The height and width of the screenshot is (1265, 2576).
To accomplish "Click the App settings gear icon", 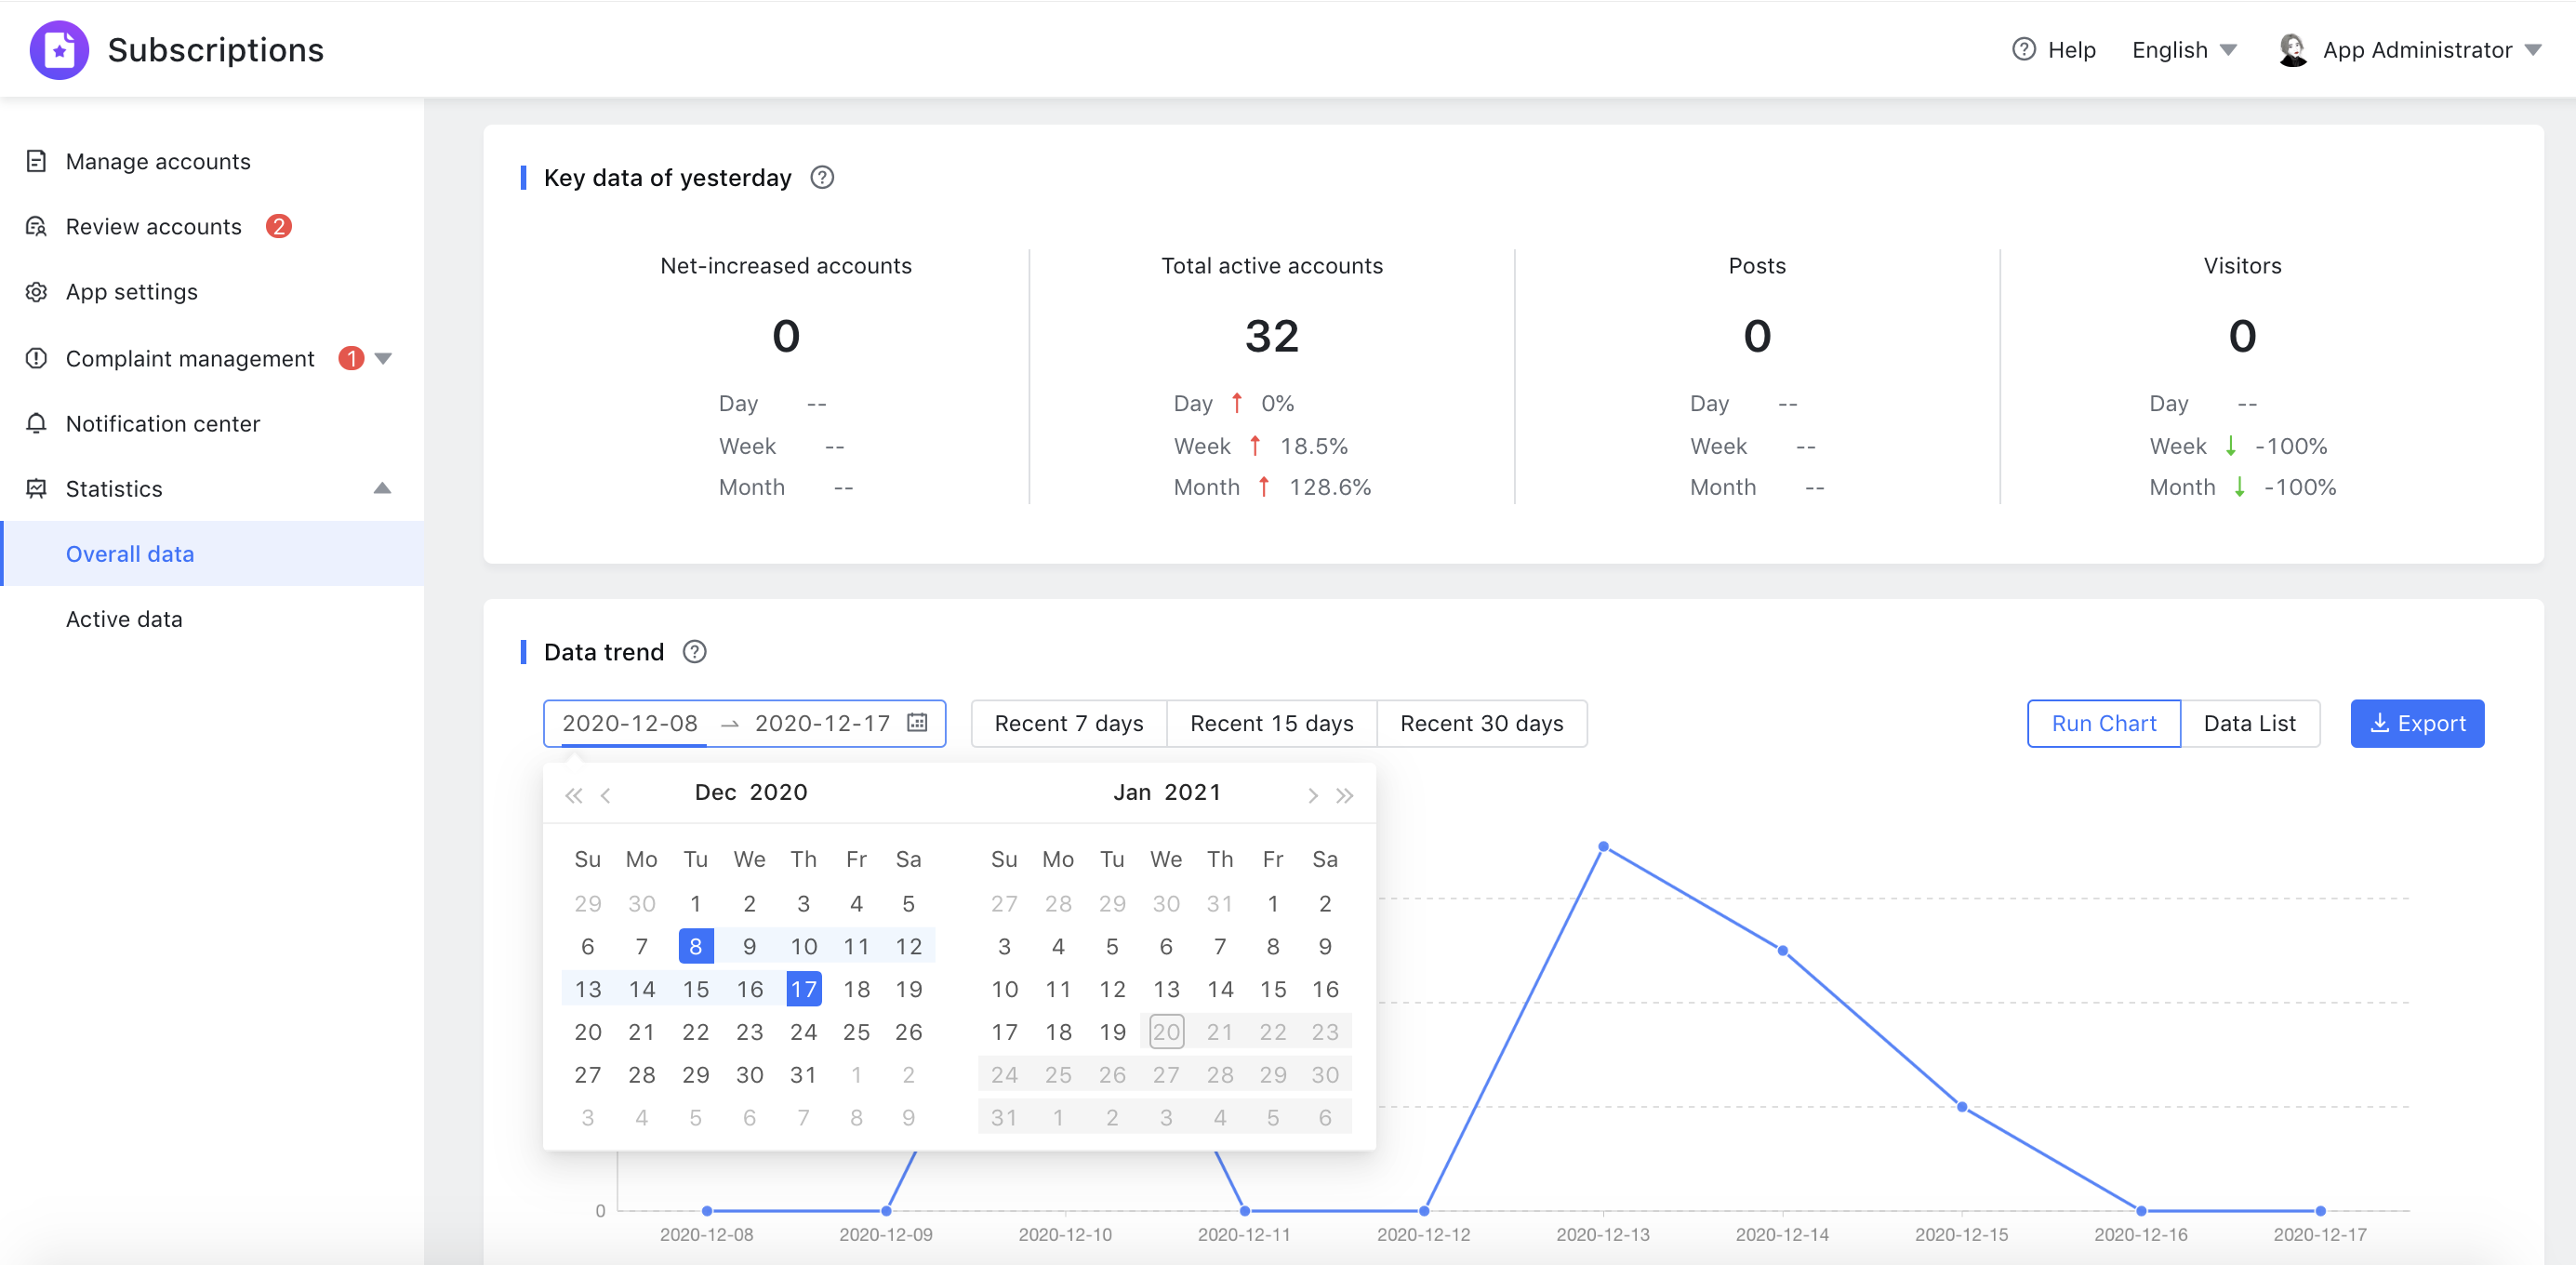I will click(x=36, y=291).
